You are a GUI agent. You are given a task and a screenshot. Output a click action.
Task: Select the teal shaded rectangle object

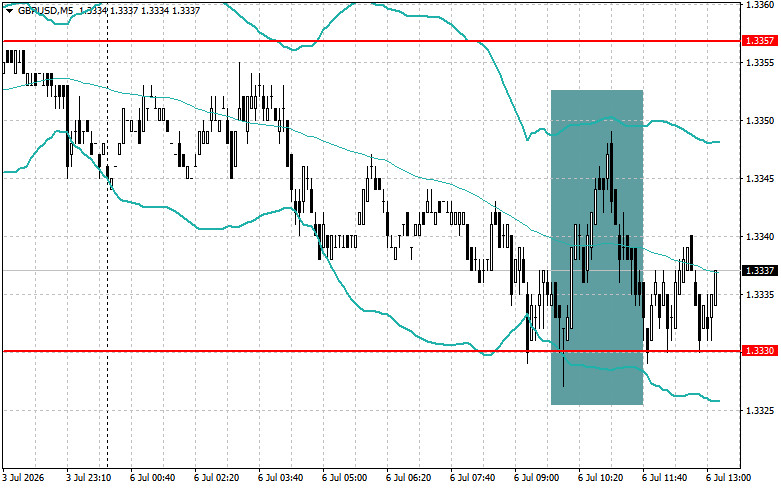coord(597,247)
